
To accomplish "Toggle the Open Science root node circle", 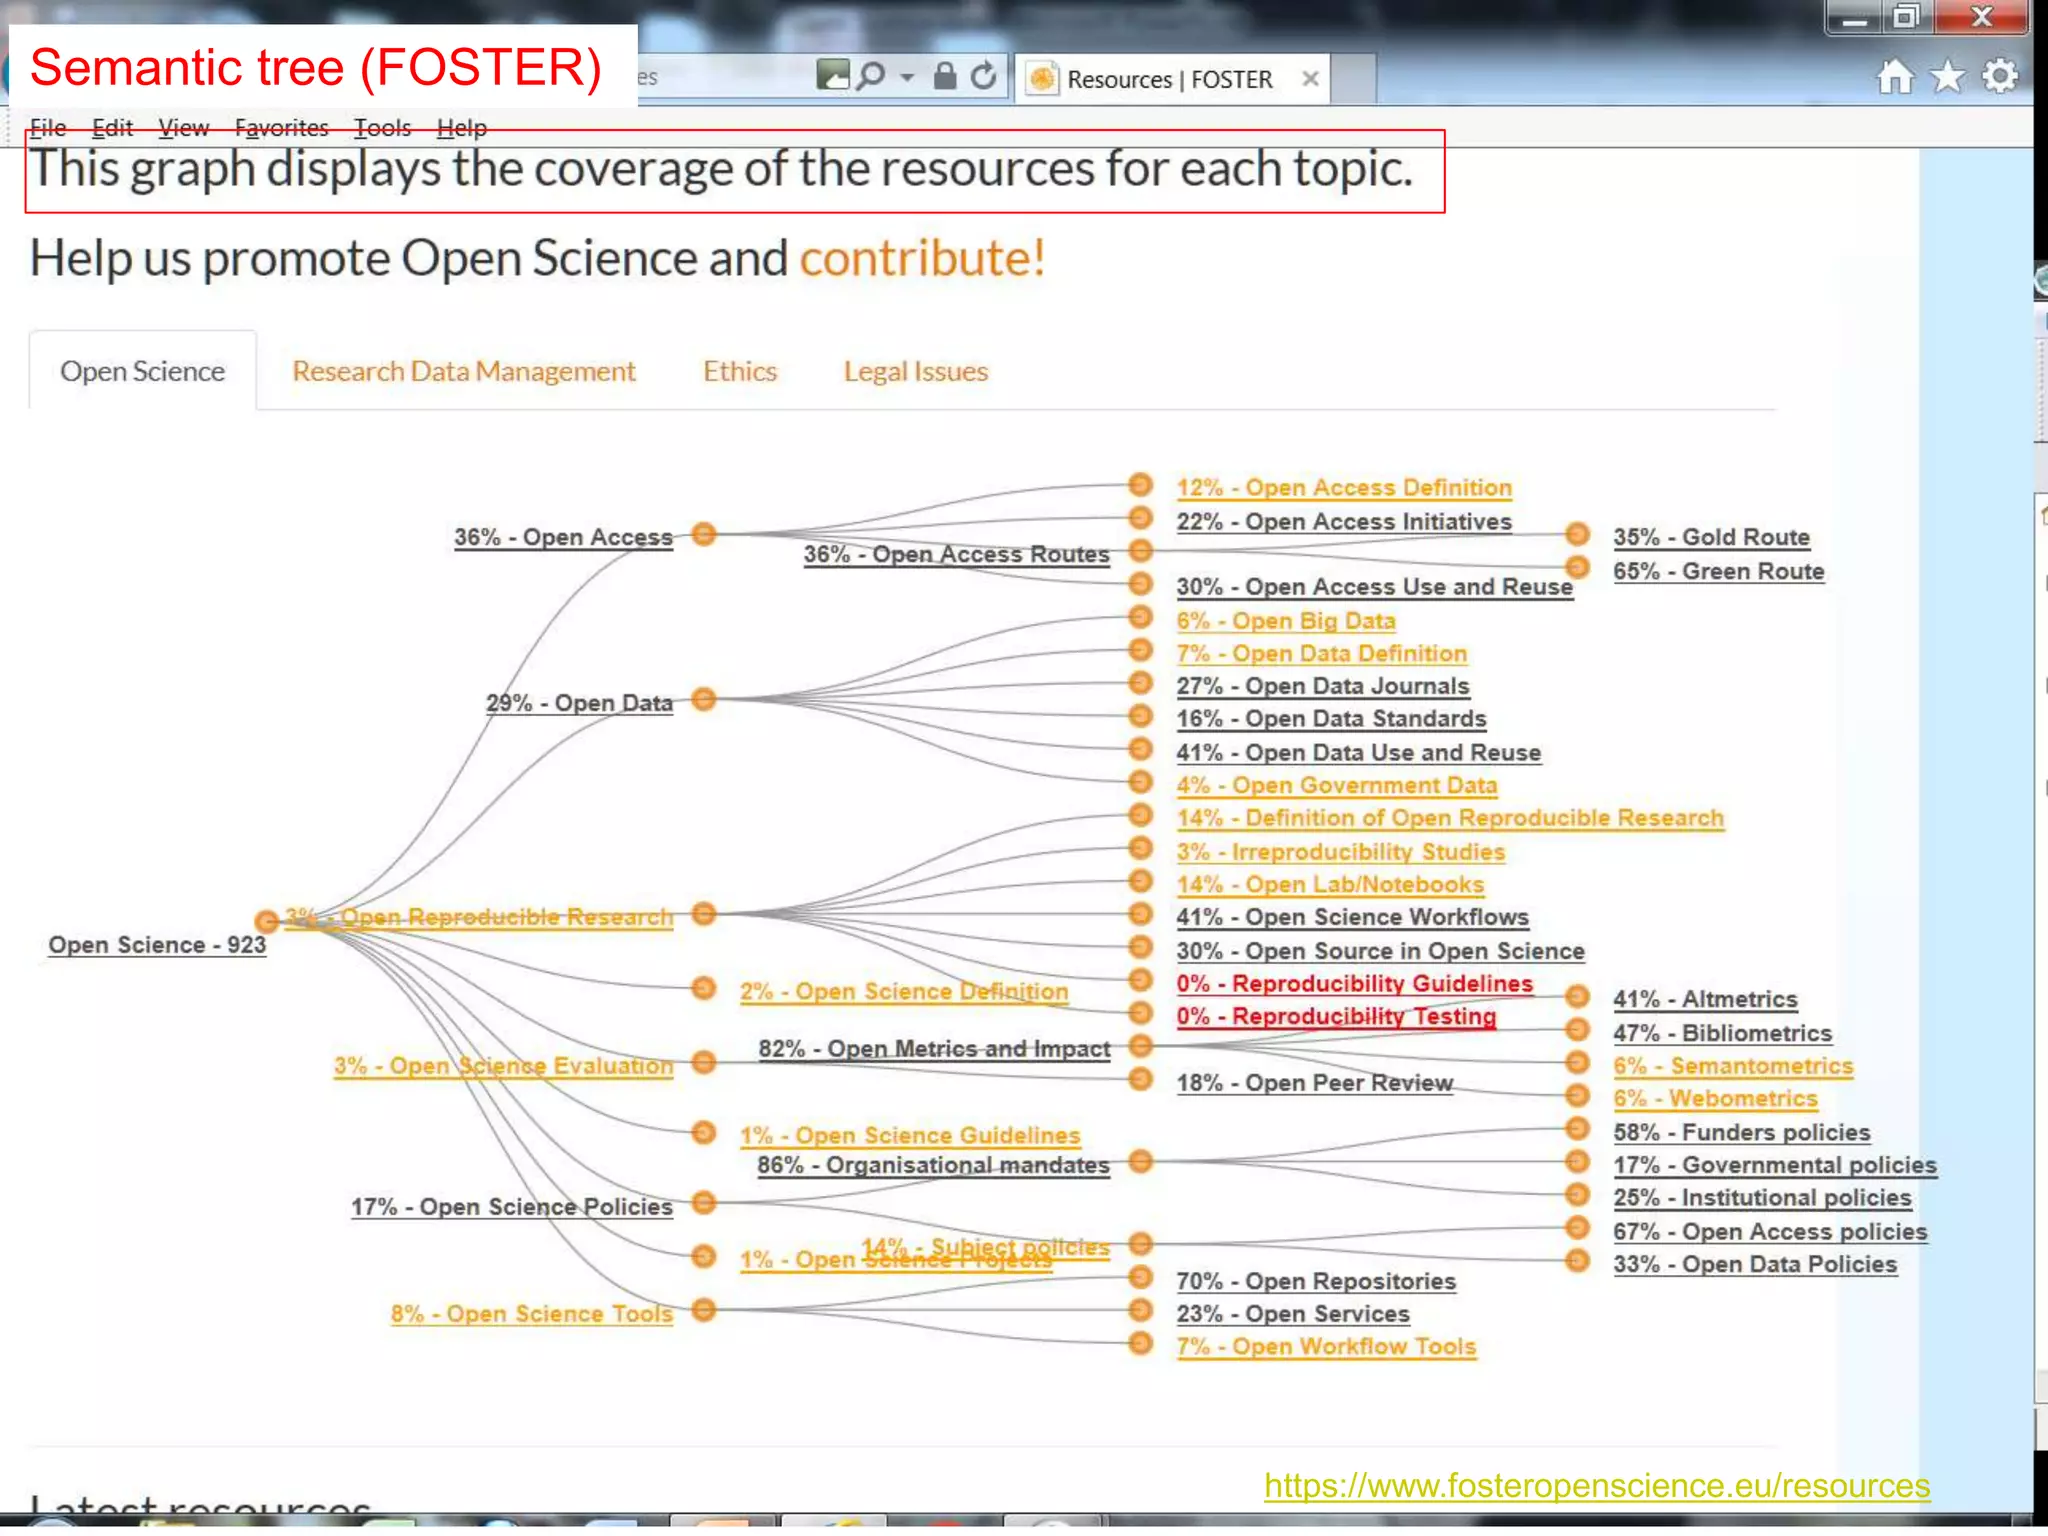I will coord(266,921).
